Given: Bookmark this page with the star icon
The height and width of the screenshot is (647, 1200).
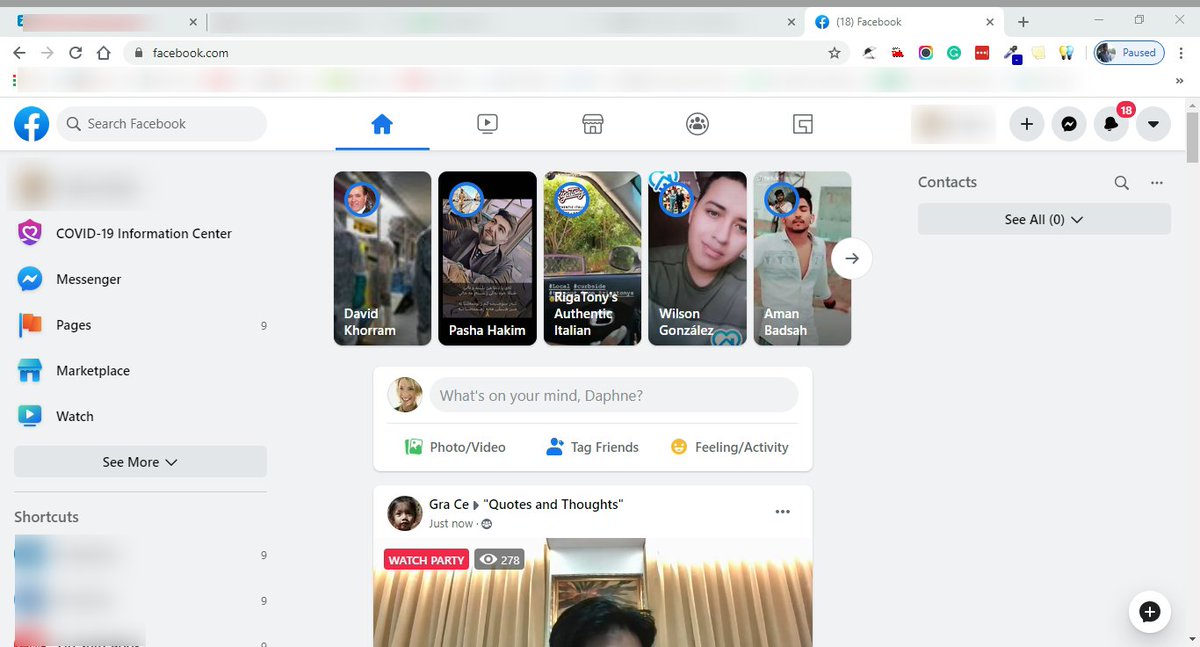Looking at the screenshot, I should tap(834, 53).
